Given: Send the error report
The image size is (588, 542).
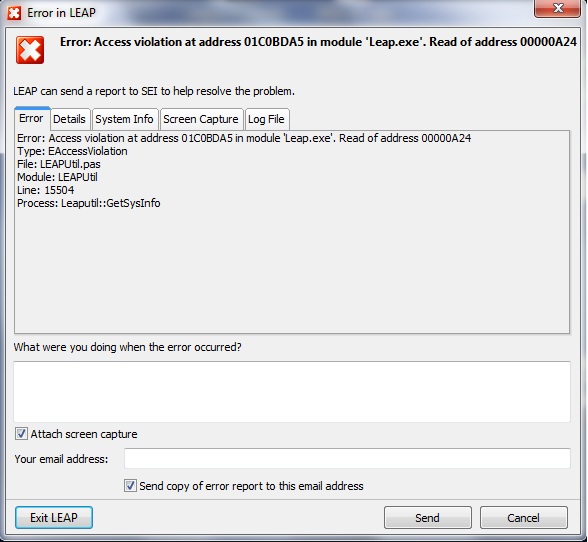Looking at the screenshot, I should click(x=428, y=518).
